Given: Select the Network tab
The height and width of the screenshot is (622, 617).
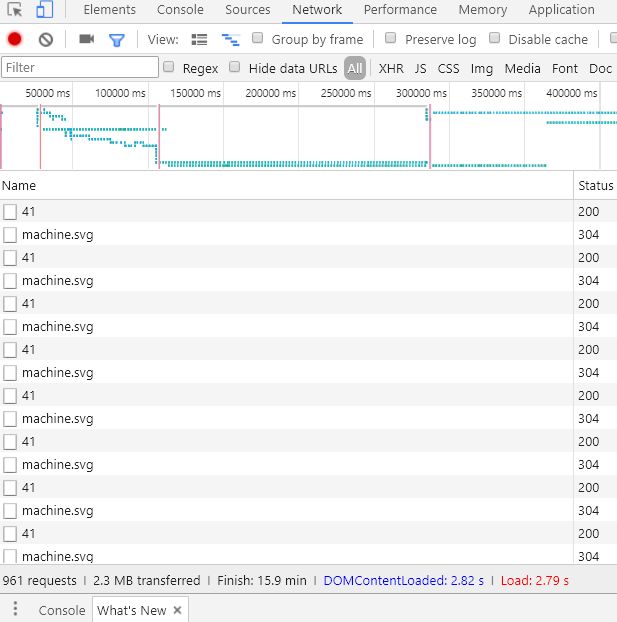Looking at the screenshot, I should [x=317, y=10].
